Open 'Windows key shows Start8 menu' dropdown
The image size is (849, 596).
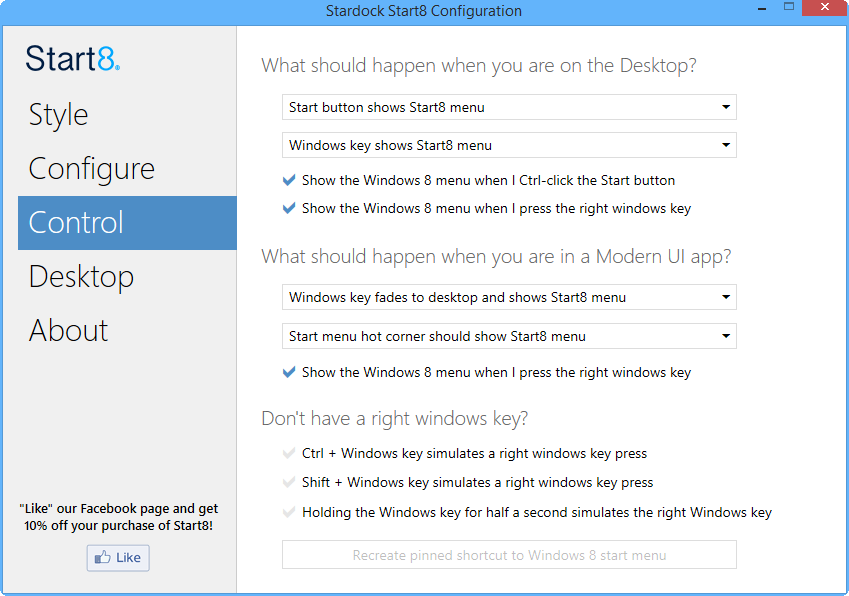point(509,145)
